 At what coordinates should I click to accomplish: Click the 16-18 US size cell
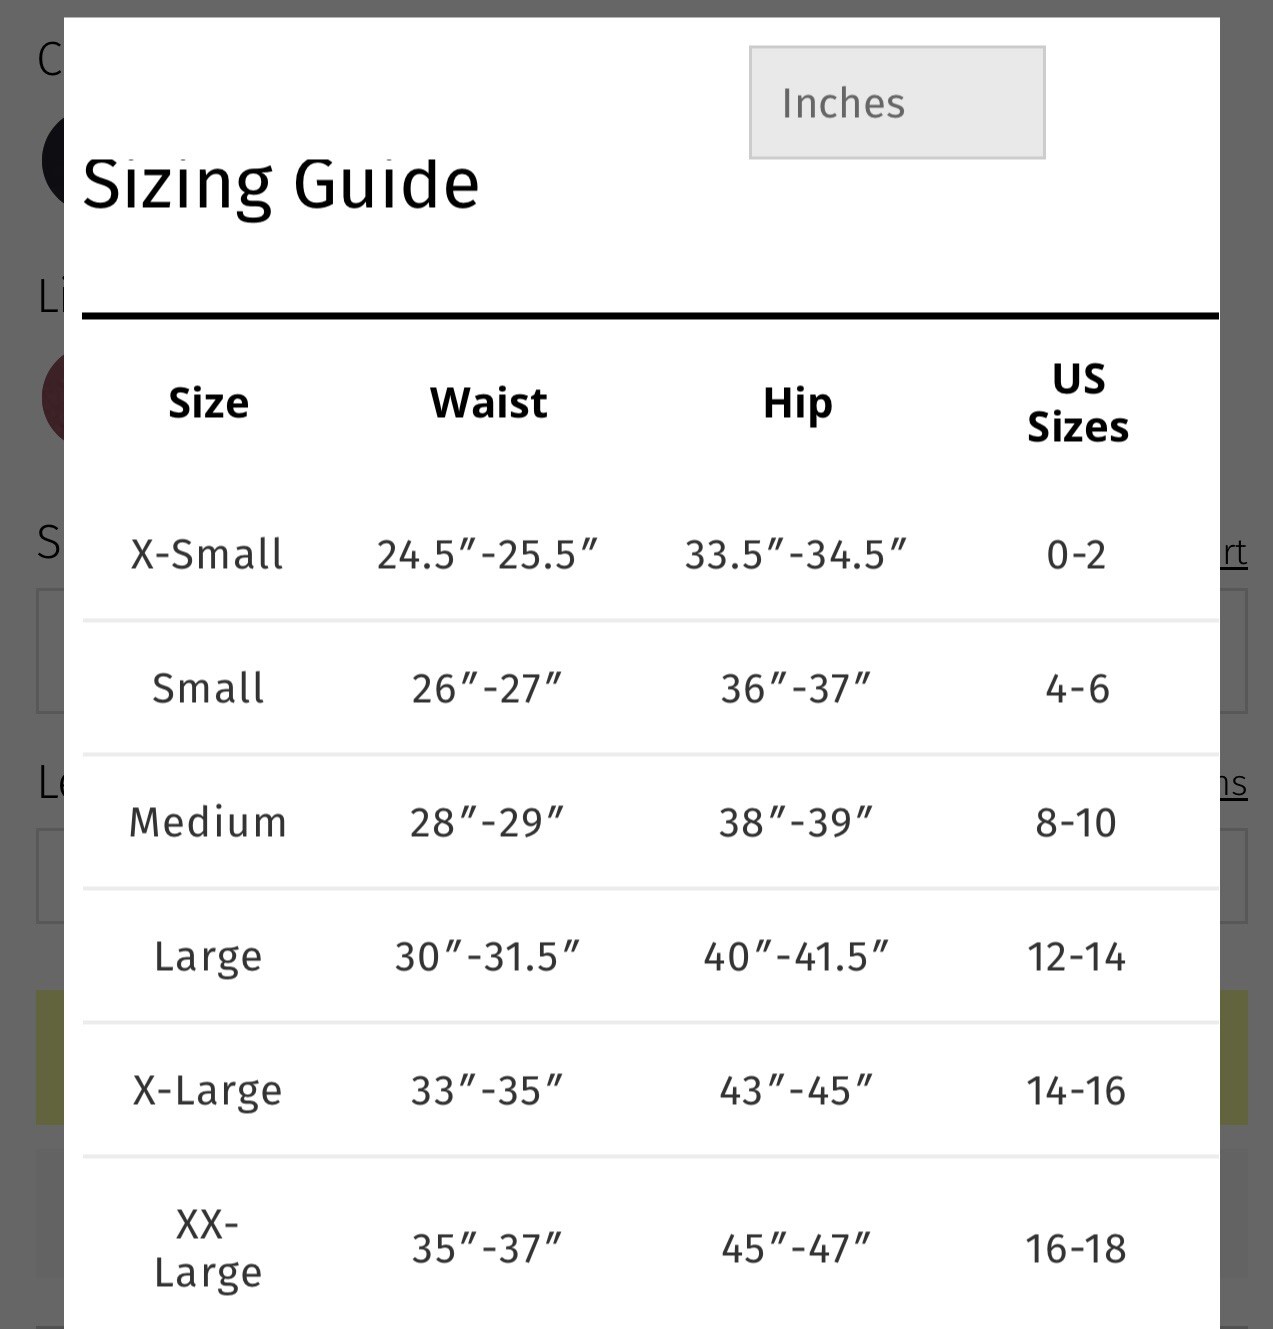(1076, 1249)
